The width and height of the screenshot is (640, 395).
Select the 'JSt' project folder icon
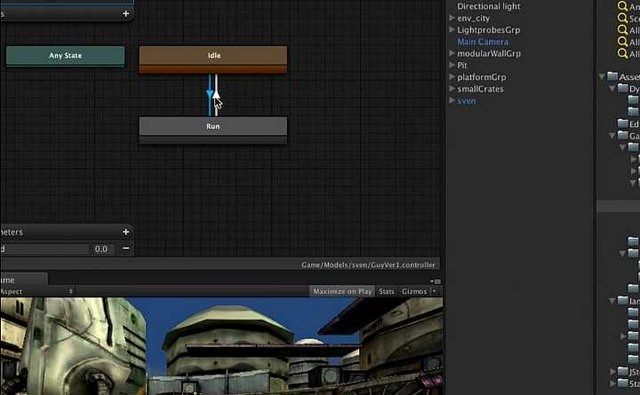pos(623,371)
